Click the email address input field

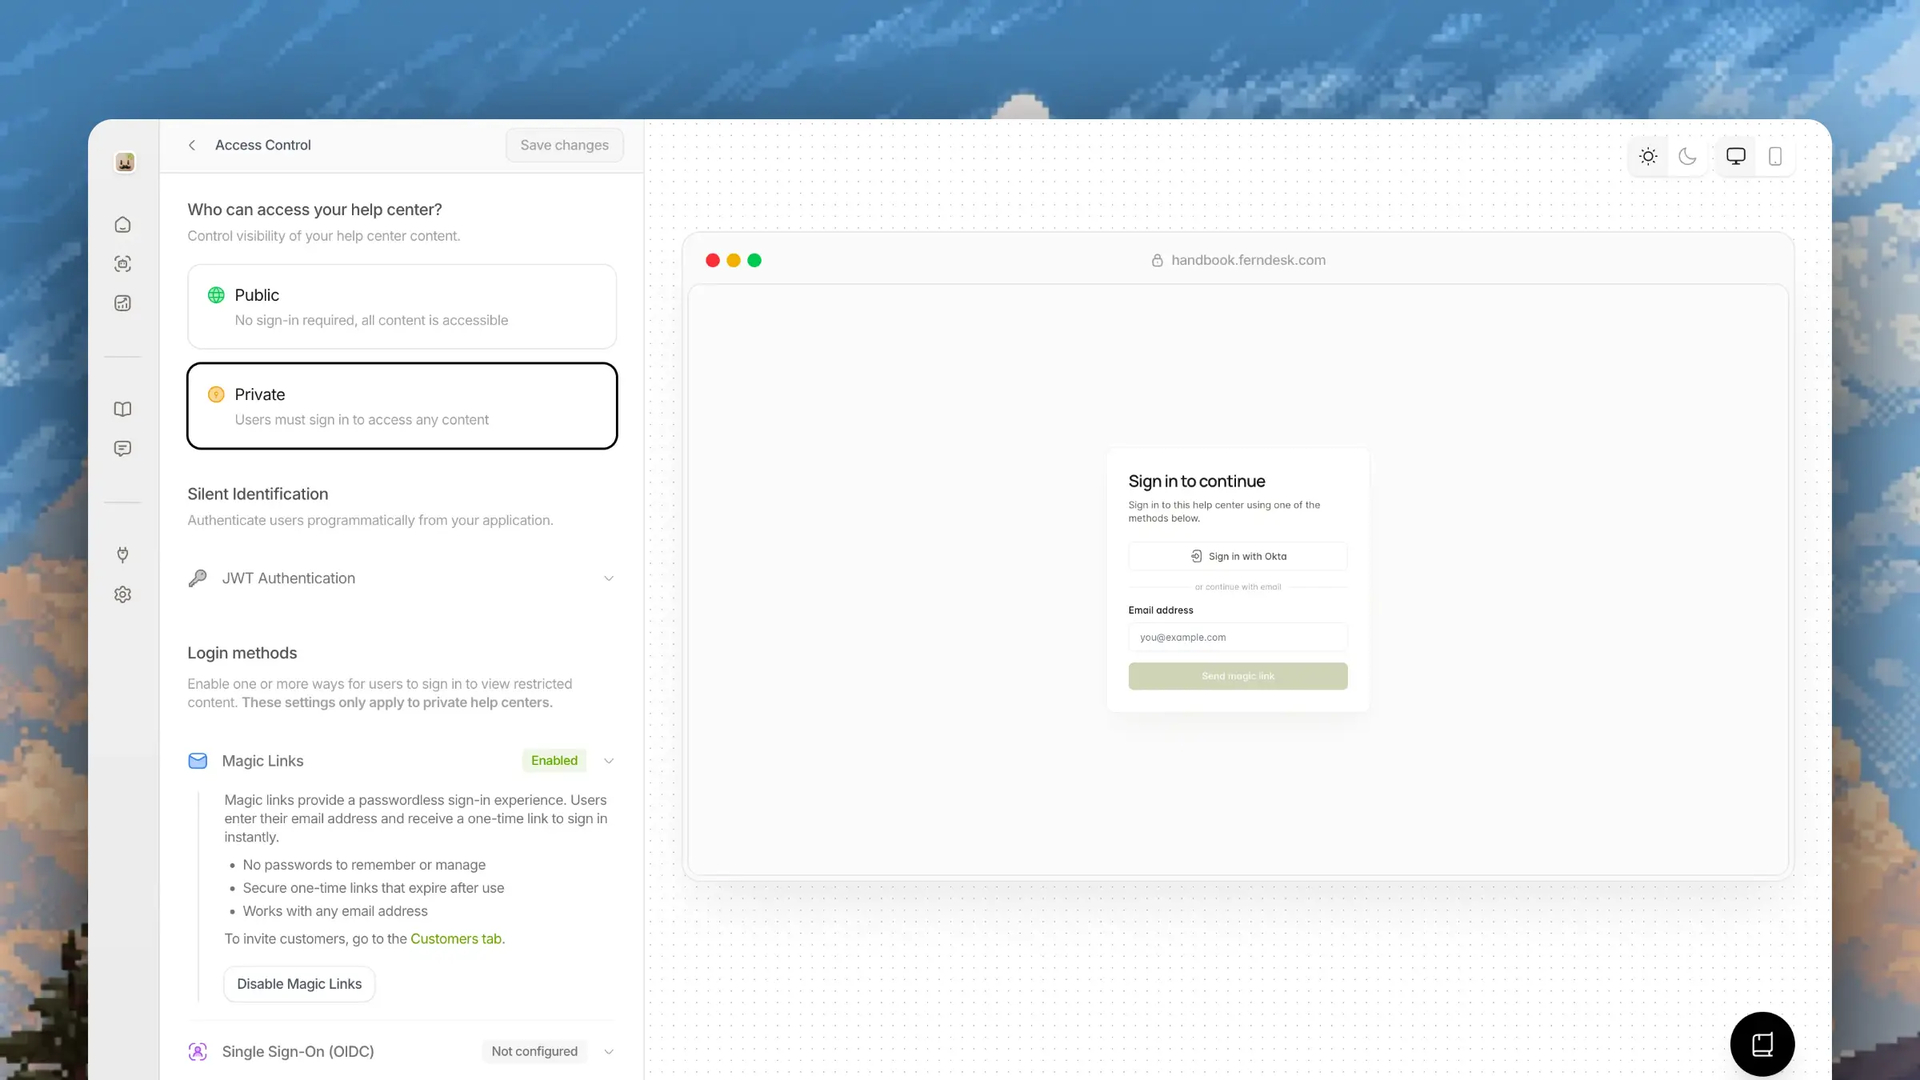click(x=1237, y=637)
